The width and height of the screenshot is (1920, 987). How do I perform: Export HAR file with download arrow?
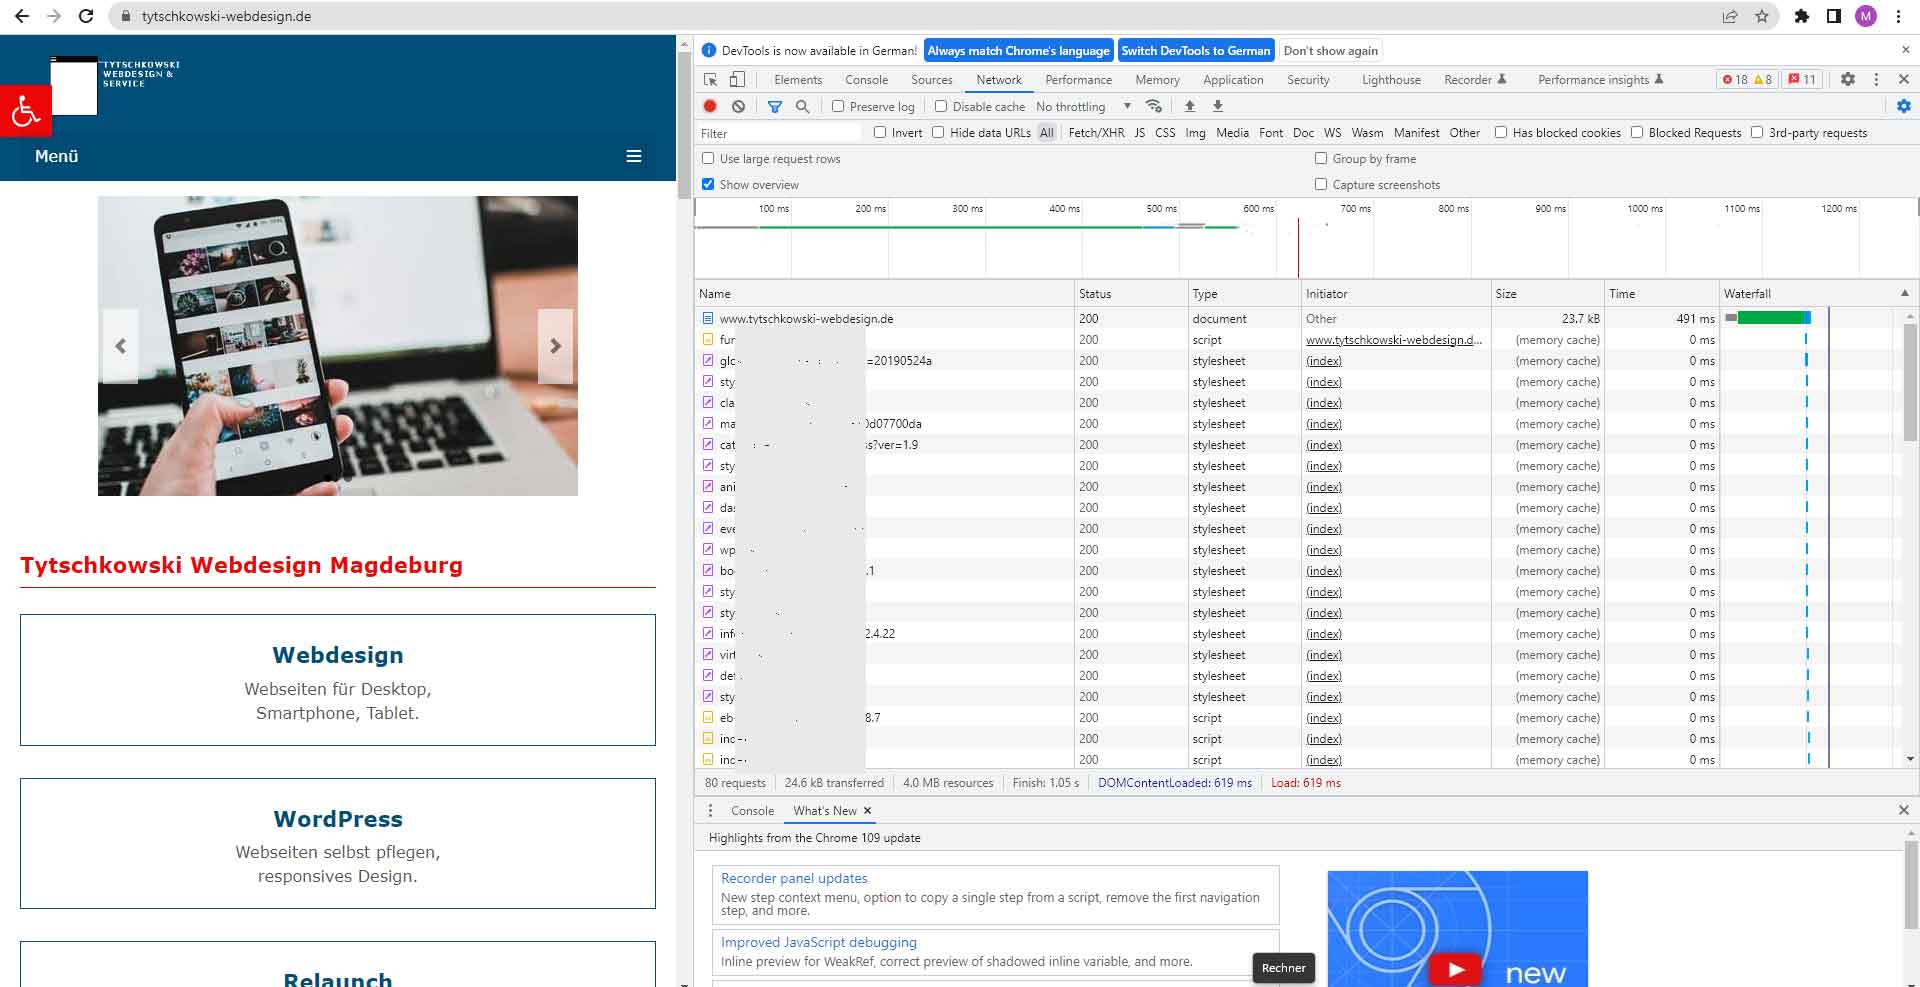(1218, 106)
